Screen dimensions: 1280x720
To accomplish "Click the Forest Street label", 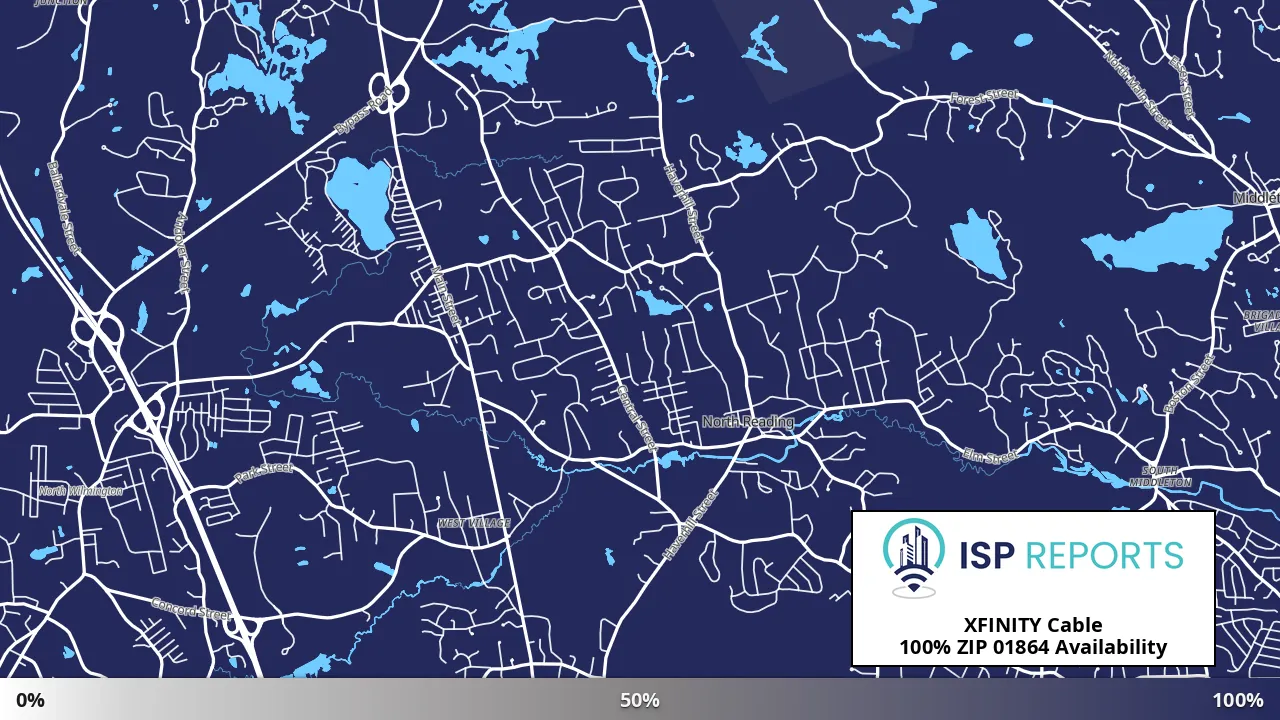I will 984,97.
